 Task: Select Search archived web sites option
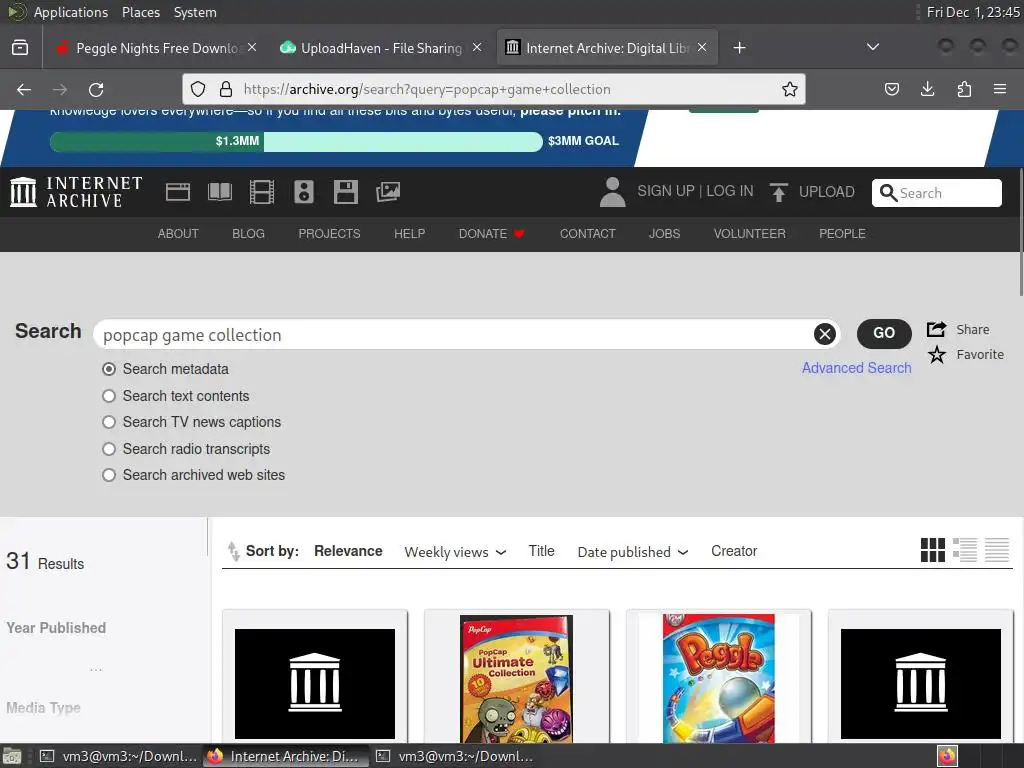109,475
